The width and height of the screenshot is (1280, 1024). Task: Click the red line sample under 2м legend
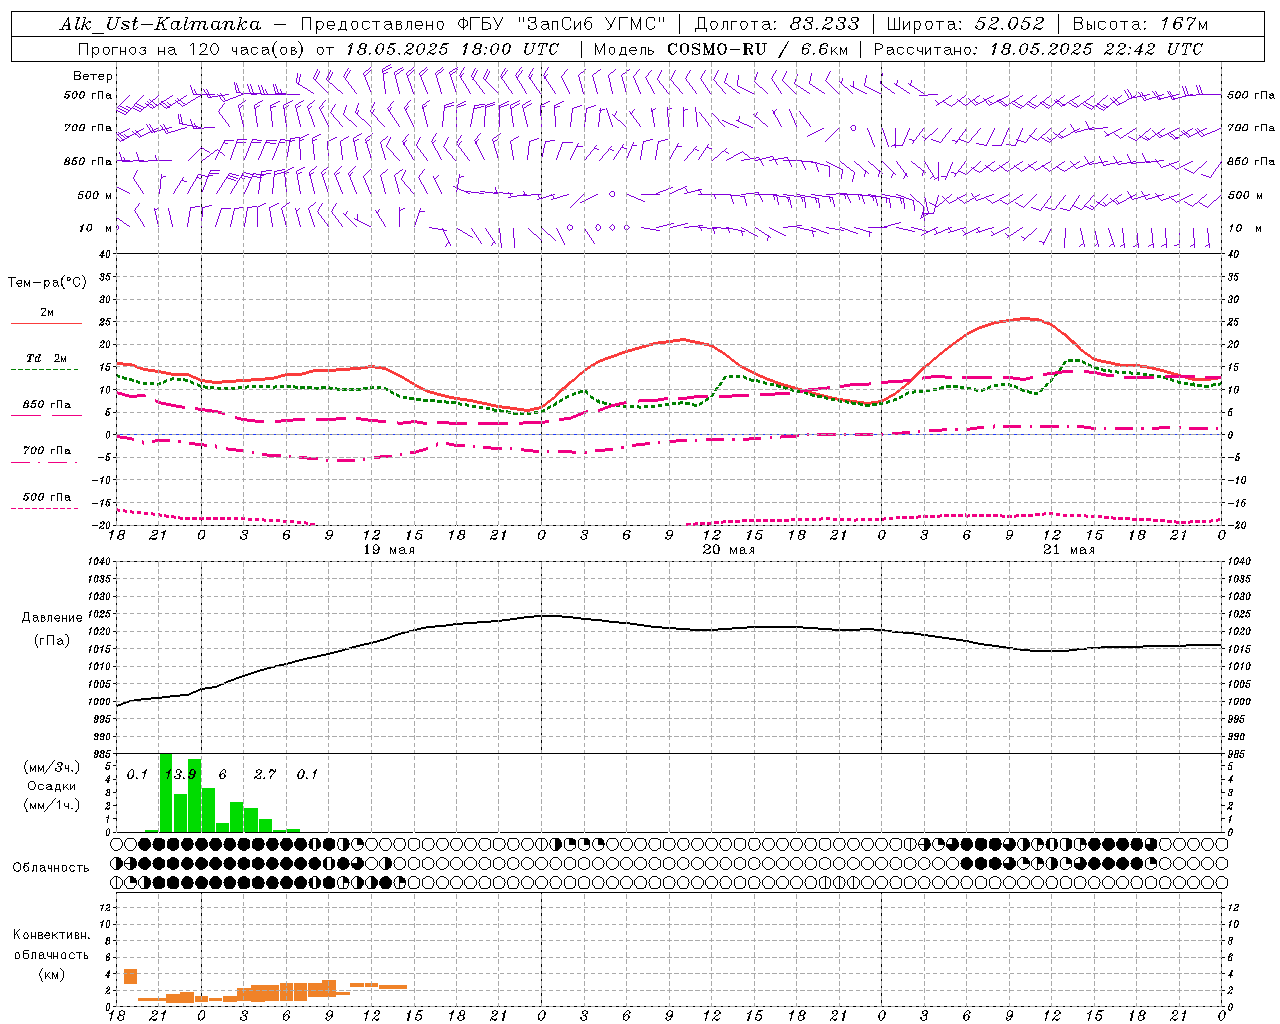click(46, 324)
